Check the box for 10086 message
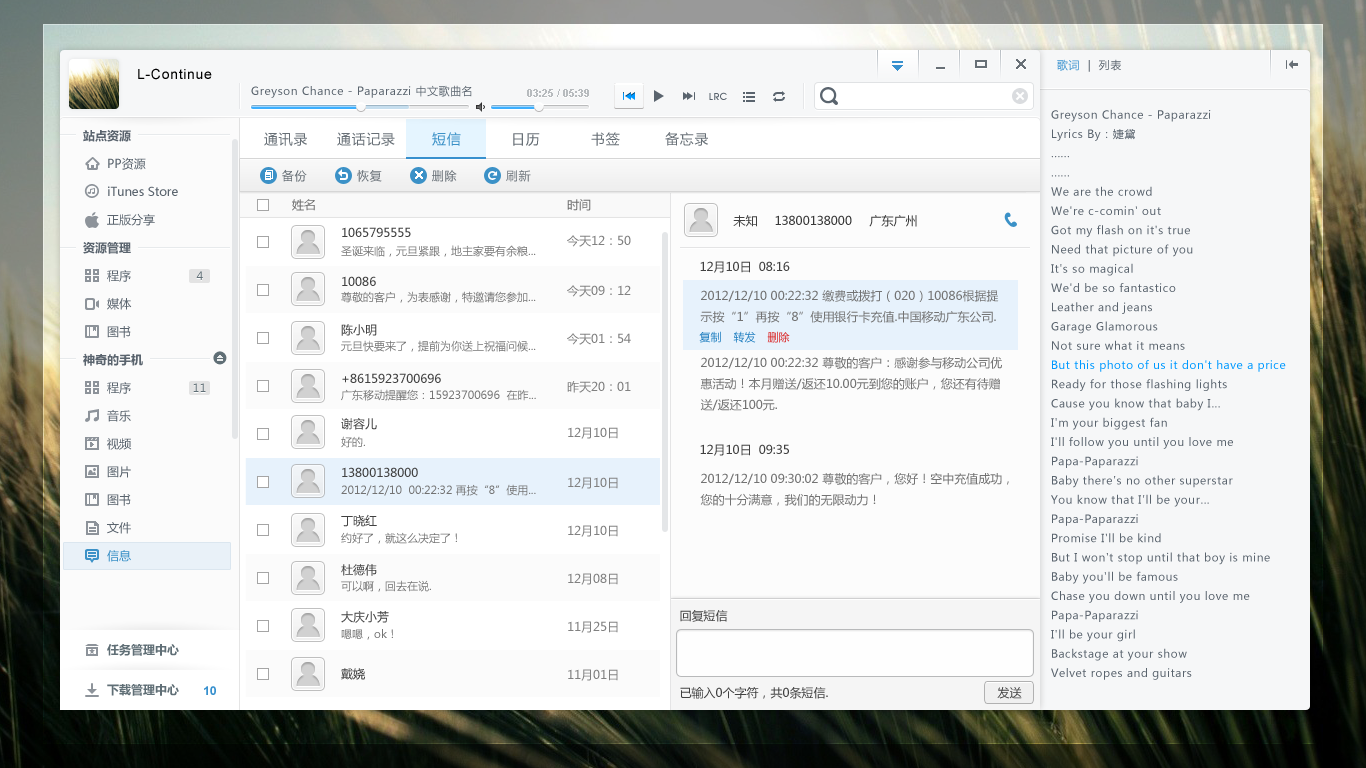This screenshot has height=768, width=1366. point(263,290)
